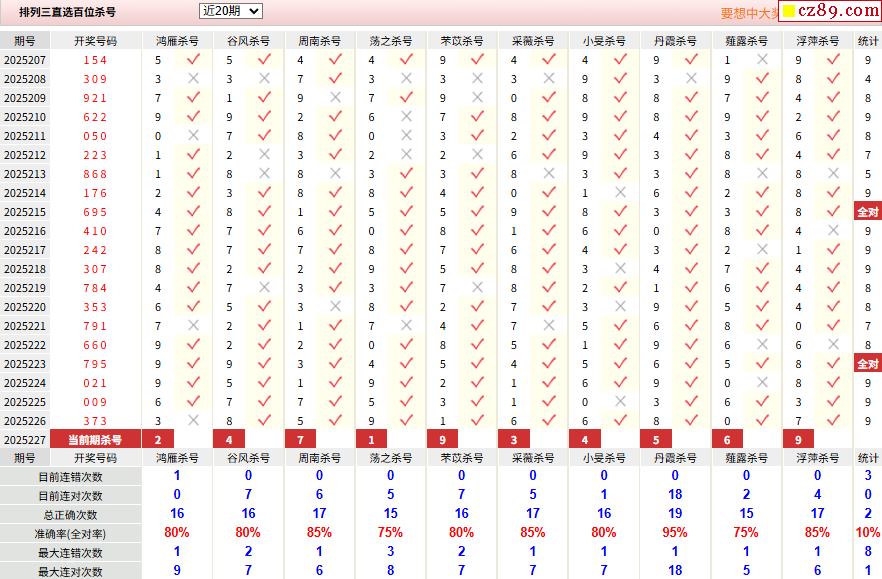Viewport: 882px width, 579px height.
Task: Click red kill number 1 under 荡之杀号
Action: pyautogui.click(x=371, y=439)
